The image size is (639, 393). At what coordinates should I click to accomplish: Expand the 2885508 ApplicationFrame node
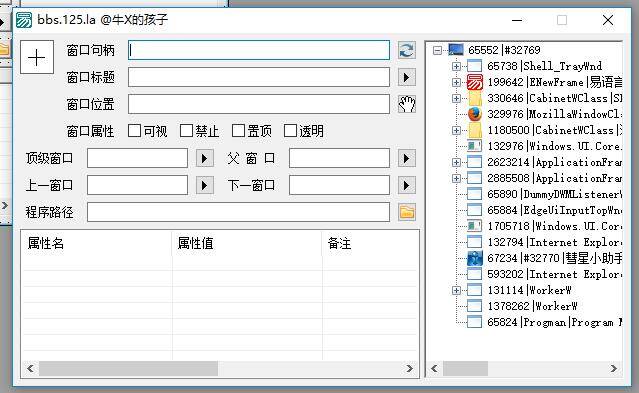(456, 178)
